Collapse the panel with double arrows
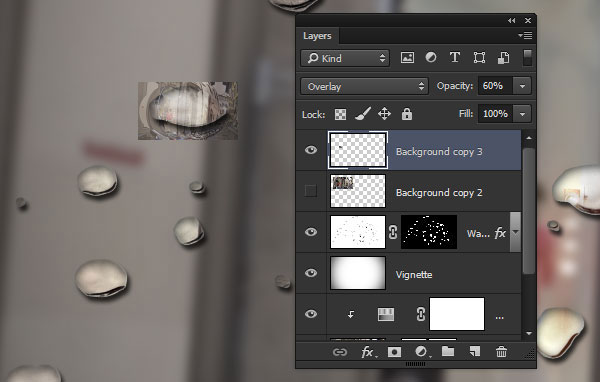This screenshot has width=600, height=382. (512, 21)
